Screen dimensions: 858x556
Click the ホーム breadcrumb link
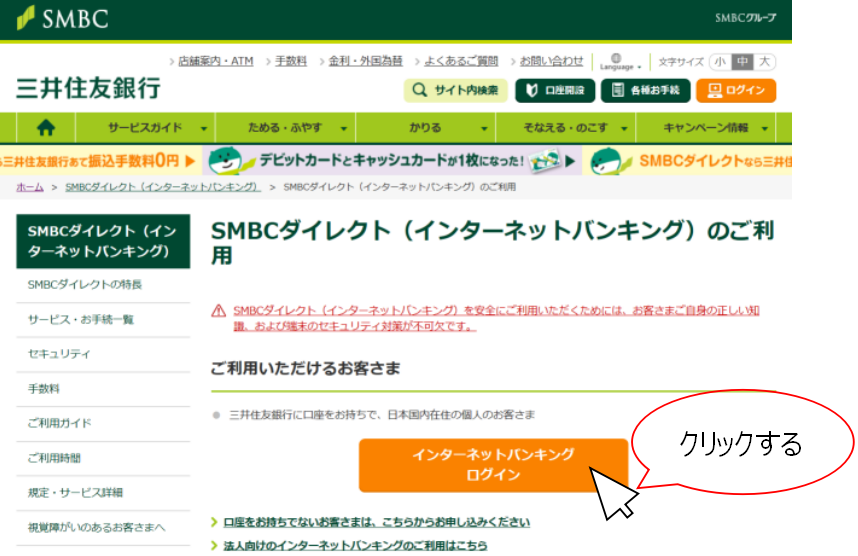tap(30, 187)
